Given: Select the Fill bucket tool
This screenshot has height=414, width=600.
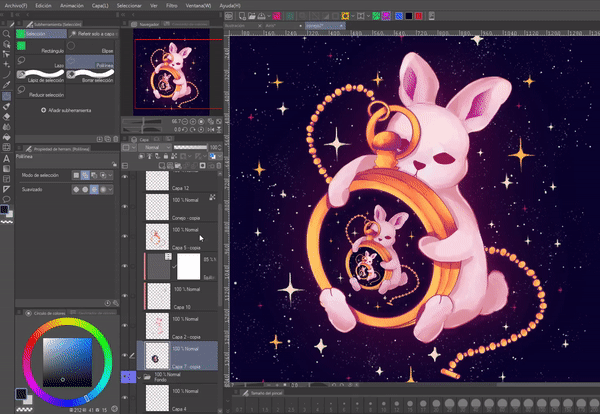Looking at the screenshot, I should 6,137.
